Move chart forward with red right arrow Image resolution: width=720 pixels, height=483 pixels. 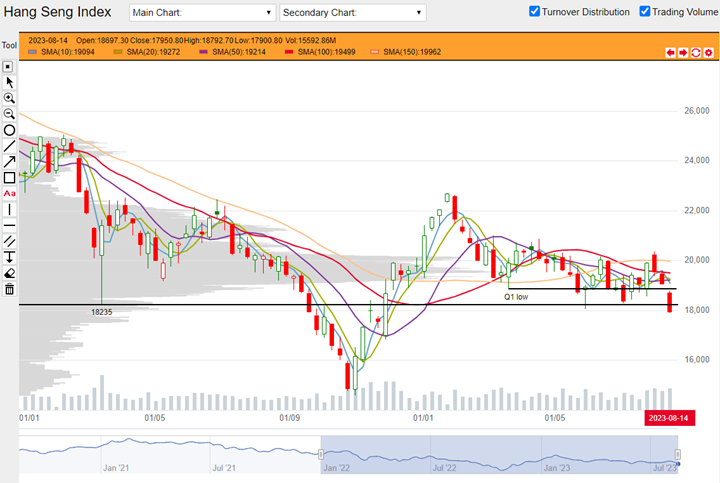[x=683, y=53]
